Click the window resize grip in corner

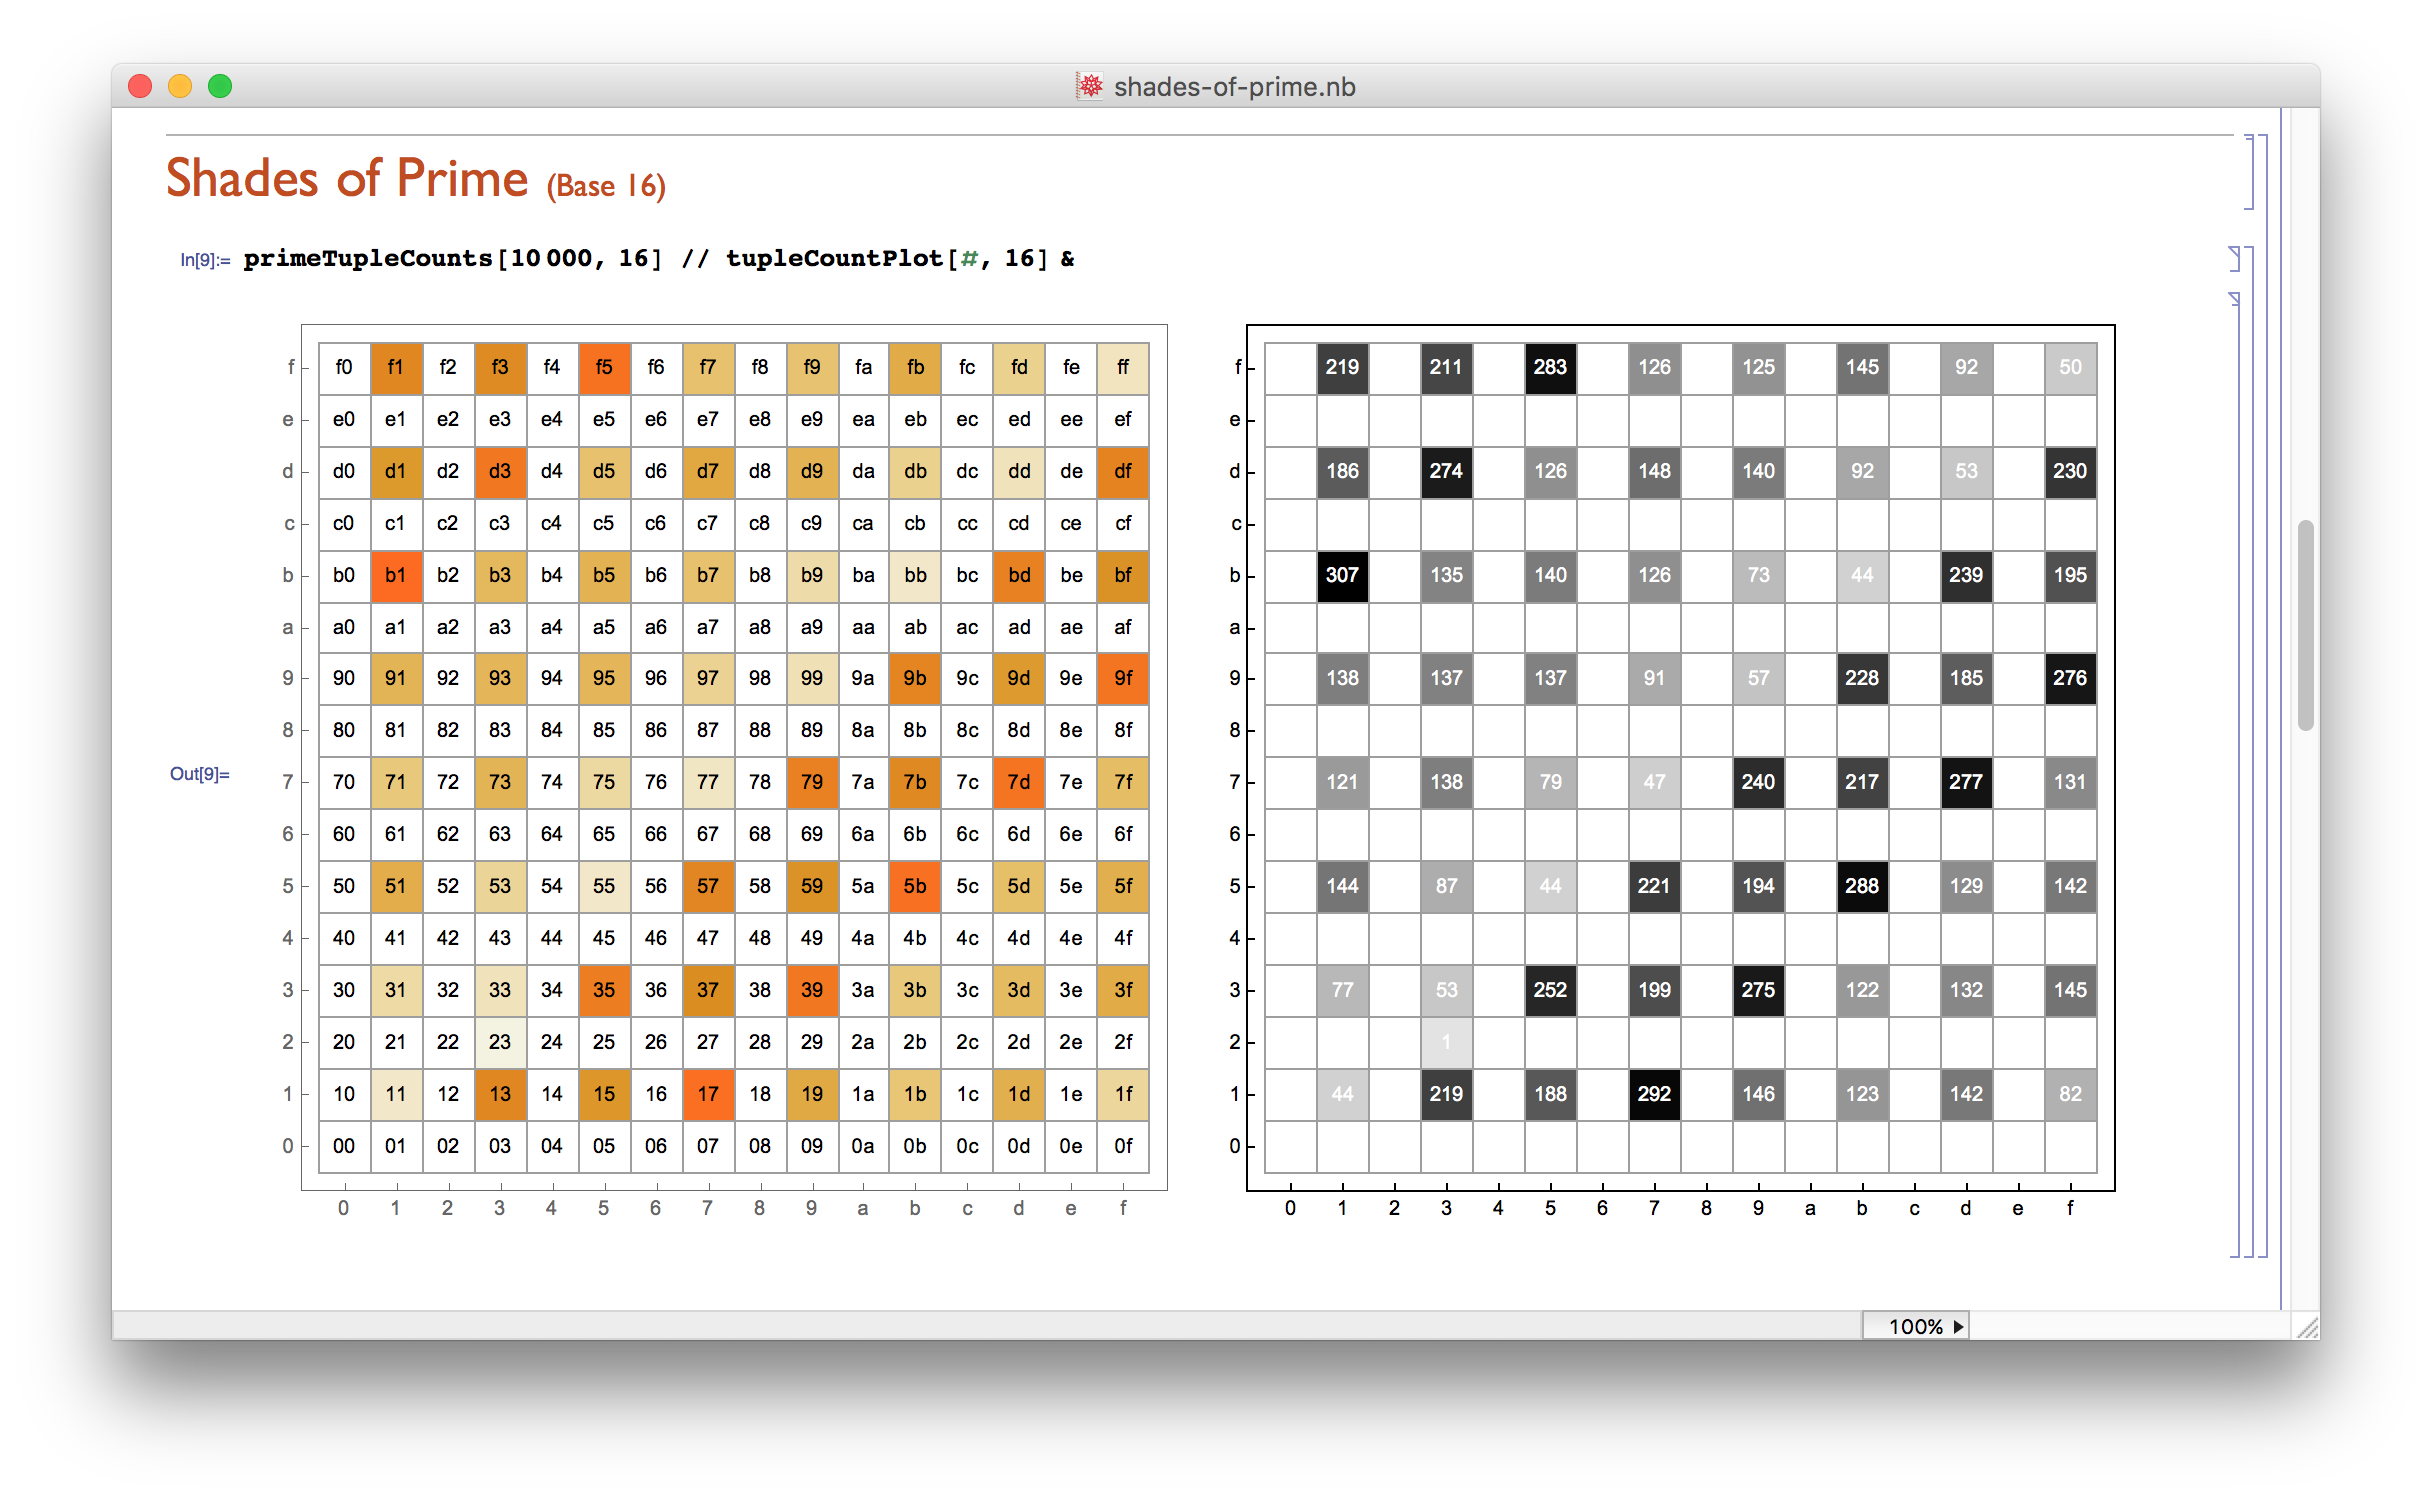(2307, 1327)
